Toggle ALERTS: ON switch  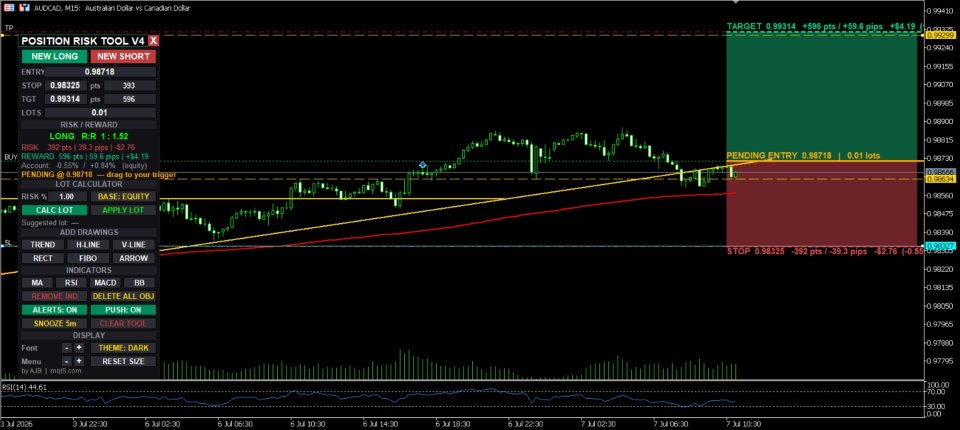54,310
